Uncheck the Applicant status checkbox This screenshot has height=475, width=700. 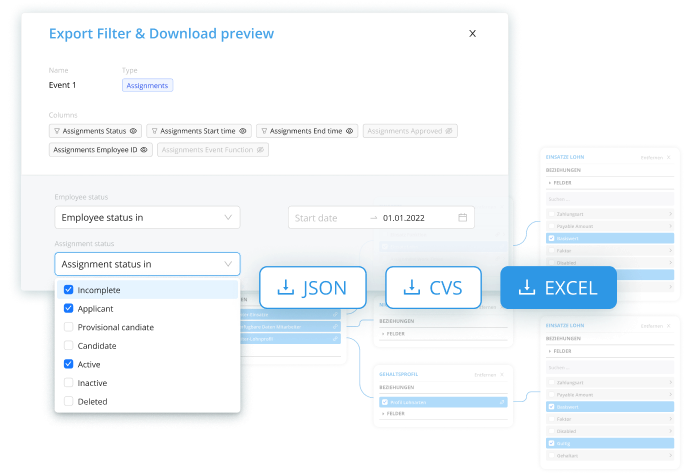tap(68, 308)
